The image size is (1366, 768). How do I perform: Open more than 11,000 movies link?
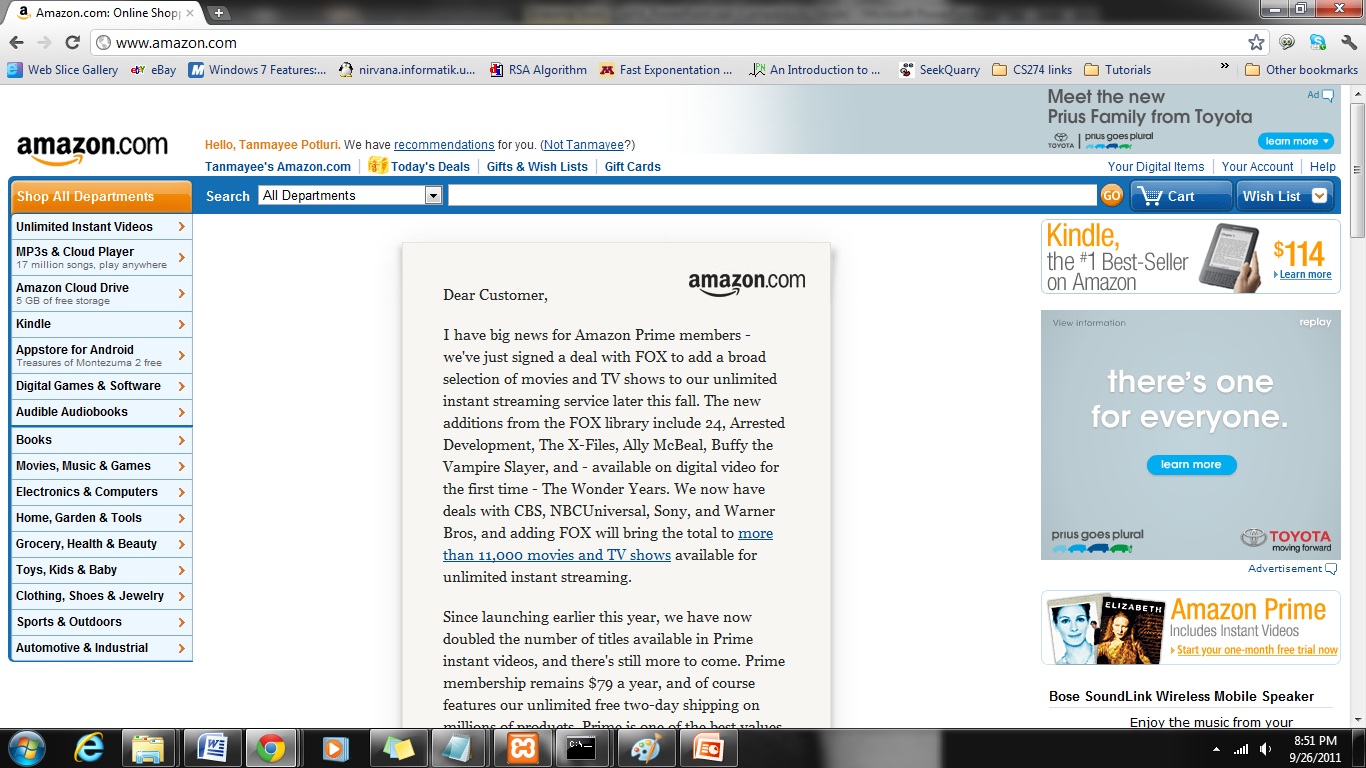pos(608,544)
